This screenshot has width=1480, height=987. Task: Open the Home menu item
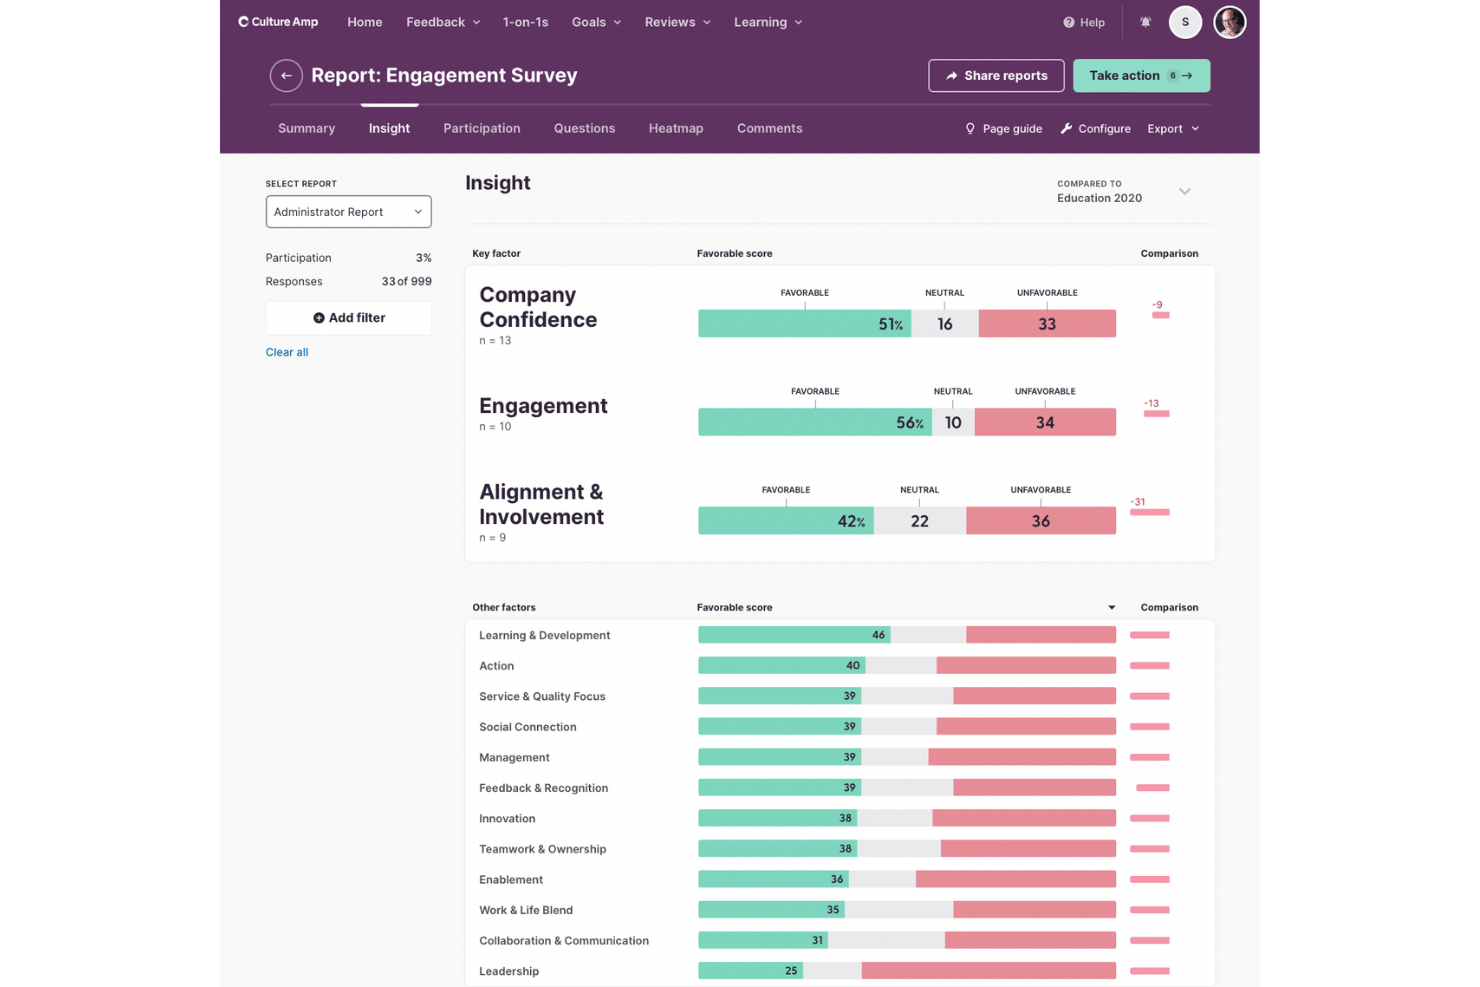point(365,22)
